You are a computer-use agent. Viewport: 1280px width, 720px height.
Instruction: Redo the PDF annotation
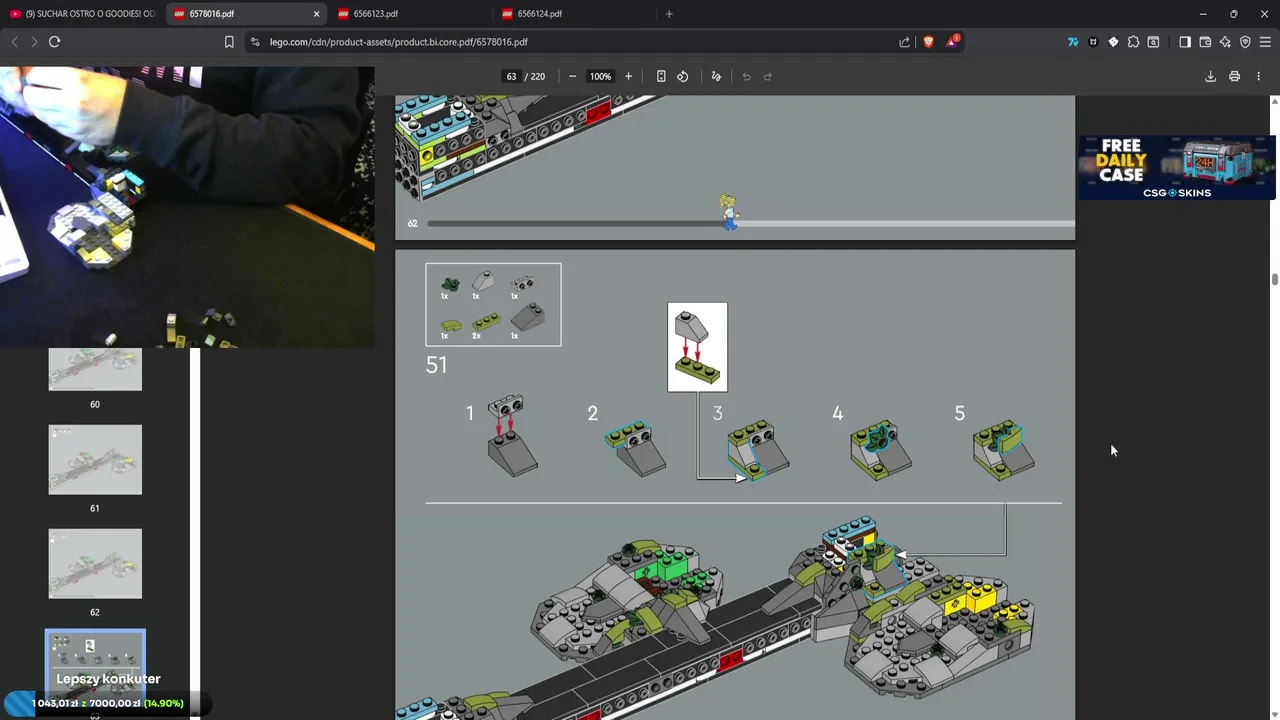(768, 76)
